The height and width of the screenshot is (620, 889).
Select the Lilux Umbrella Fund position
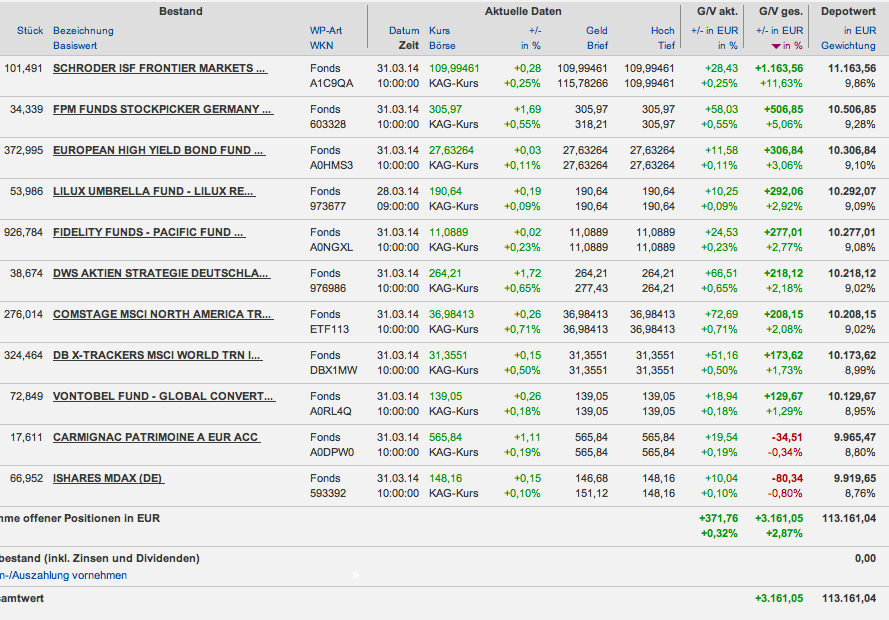click(x=153, y=191)
